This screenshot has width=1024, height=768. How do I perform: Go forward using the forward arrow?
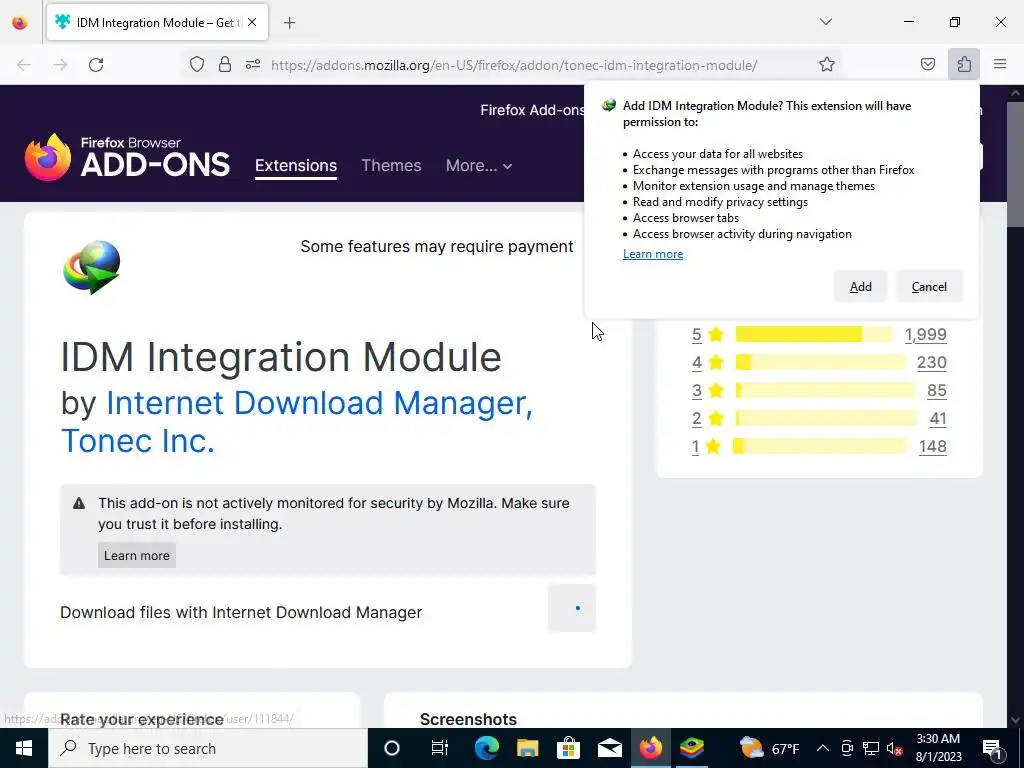tap(60, 65)
